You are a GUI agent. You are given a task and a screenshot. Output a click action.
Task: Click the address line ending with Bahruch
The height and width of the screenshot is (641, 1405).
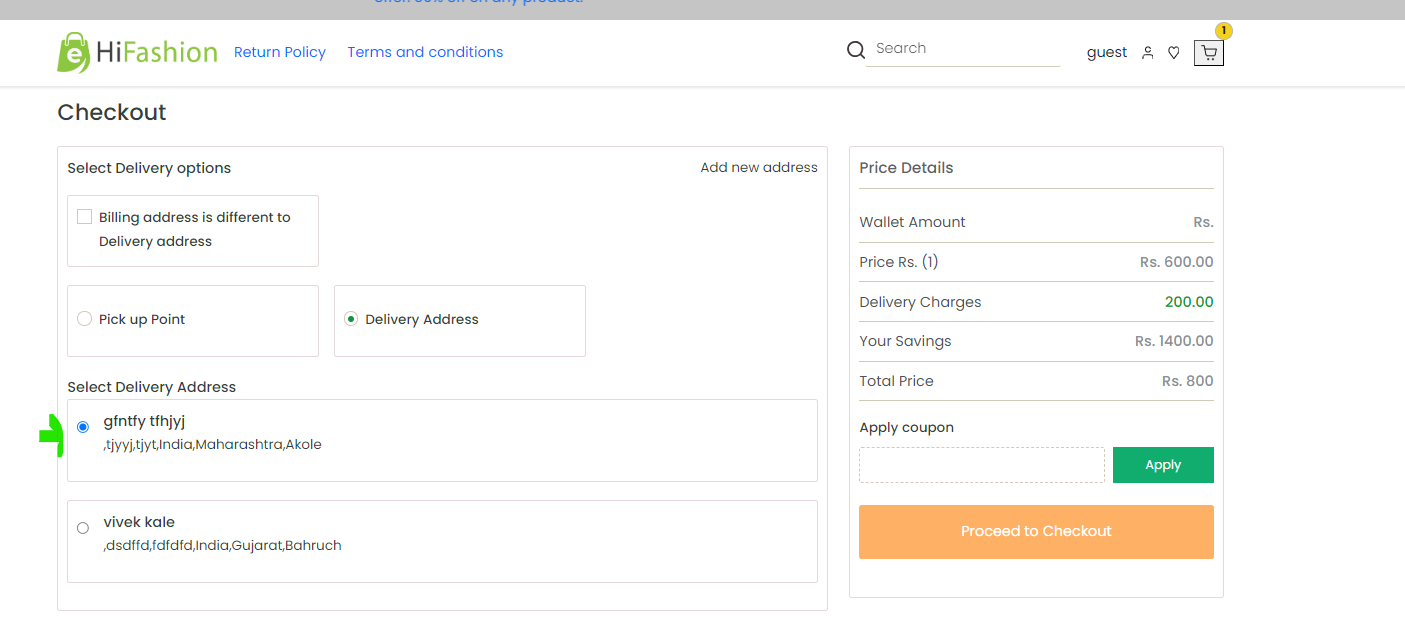point(223,545)
